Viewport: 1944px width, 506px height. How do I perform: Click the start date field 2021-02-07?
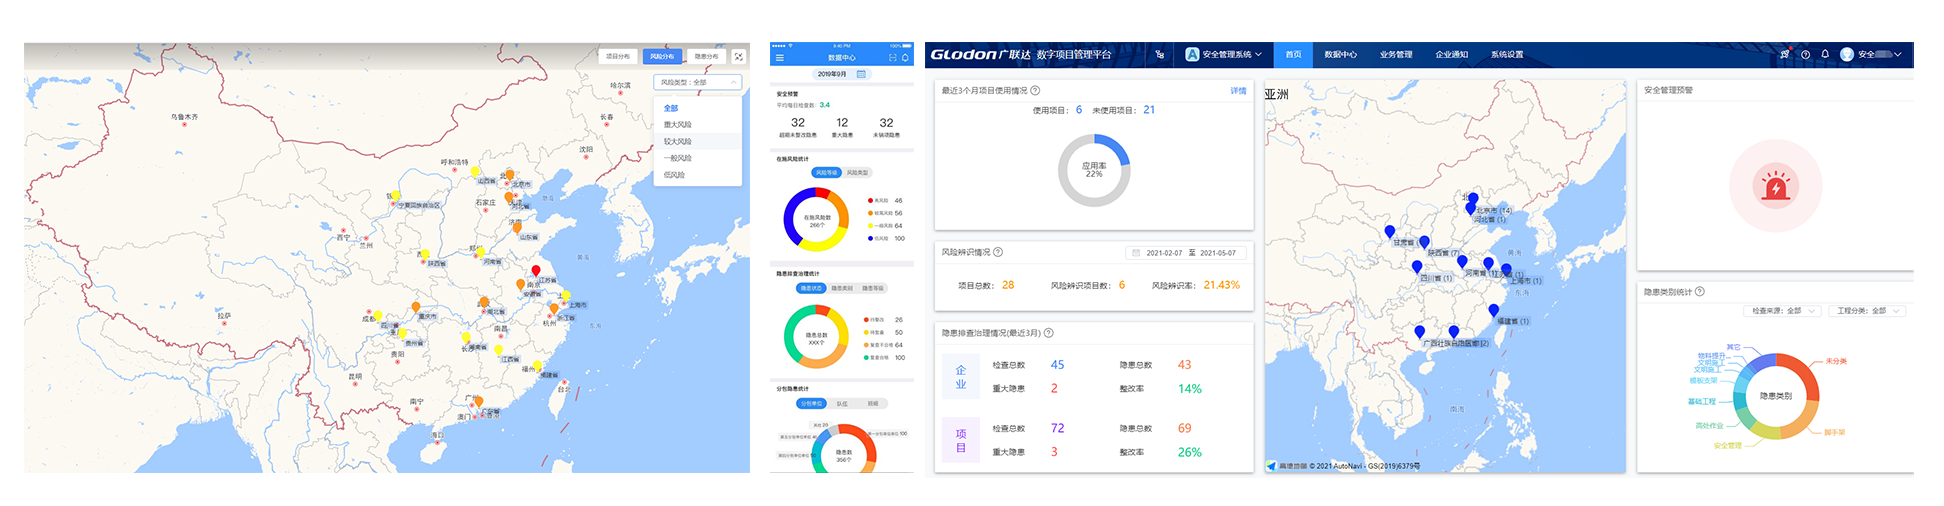[x=1163, y=253]
